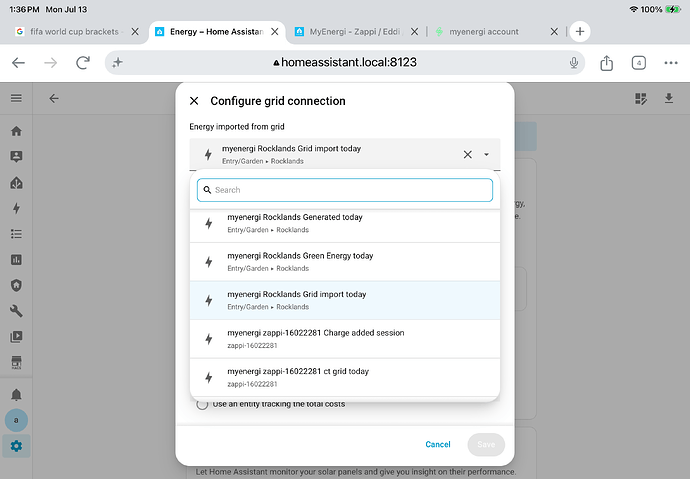Open Developer tools wrench icon
690x479 pixels.
16,311
